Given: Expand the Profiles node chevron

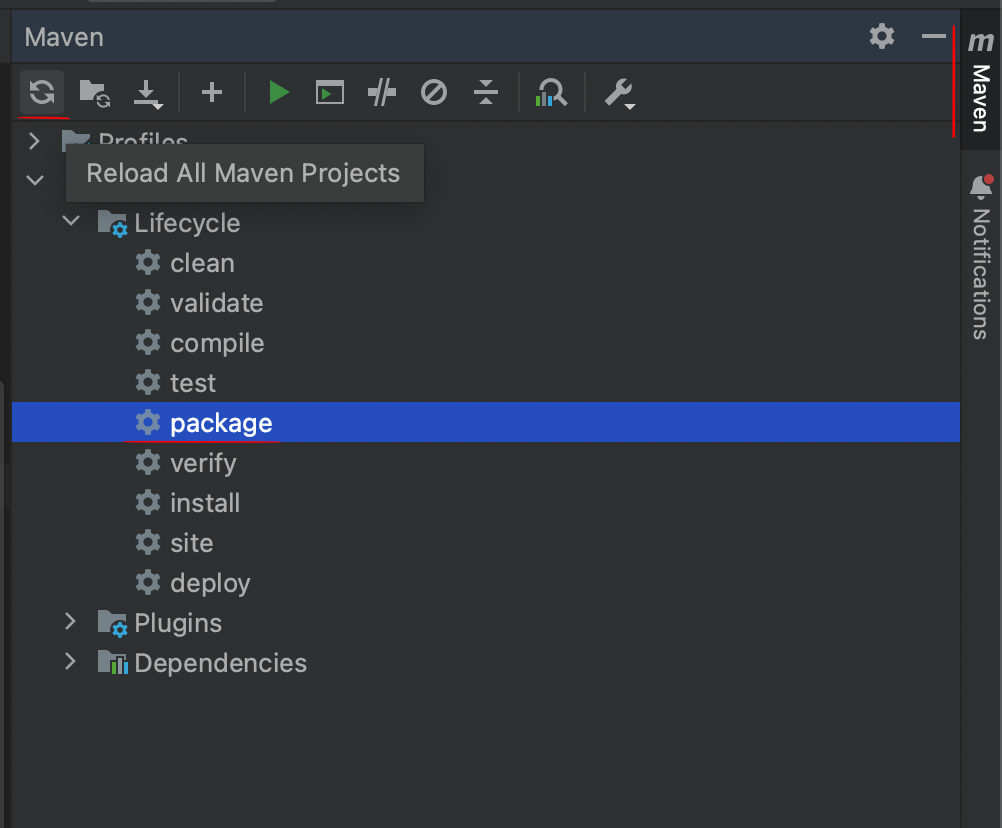Looking at the screenshot, I should [35, 141].
